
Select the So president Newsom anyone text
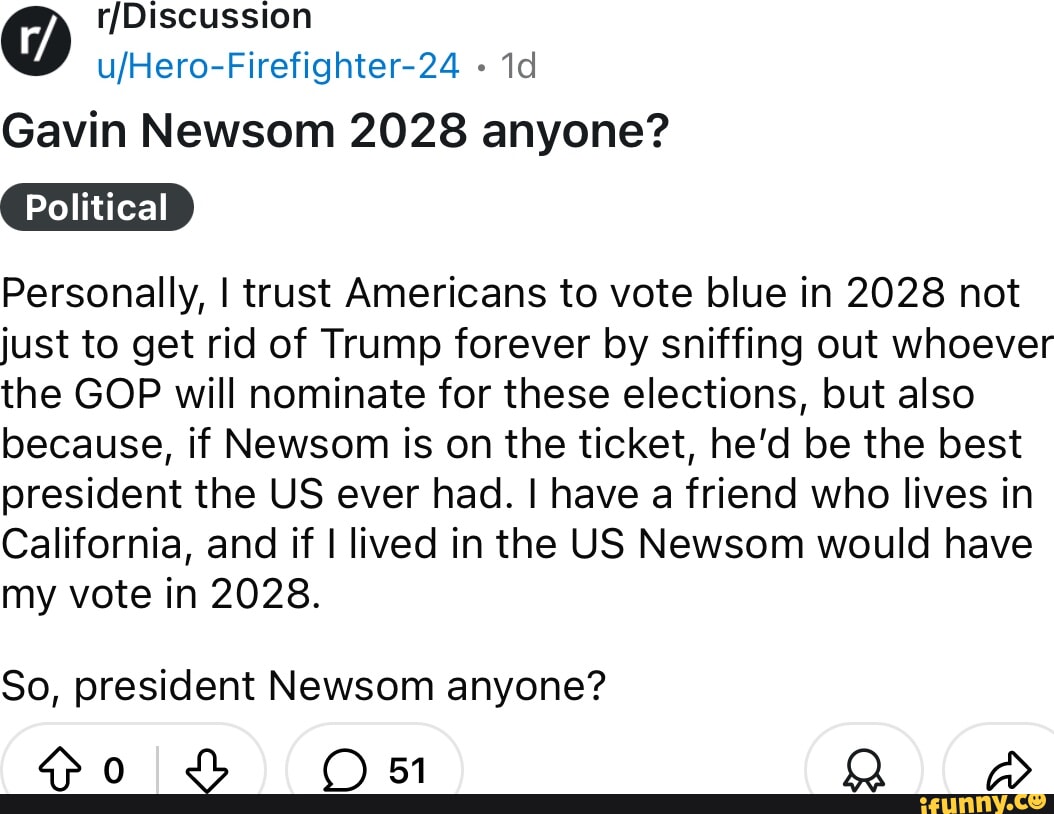[x=303, y=685]
